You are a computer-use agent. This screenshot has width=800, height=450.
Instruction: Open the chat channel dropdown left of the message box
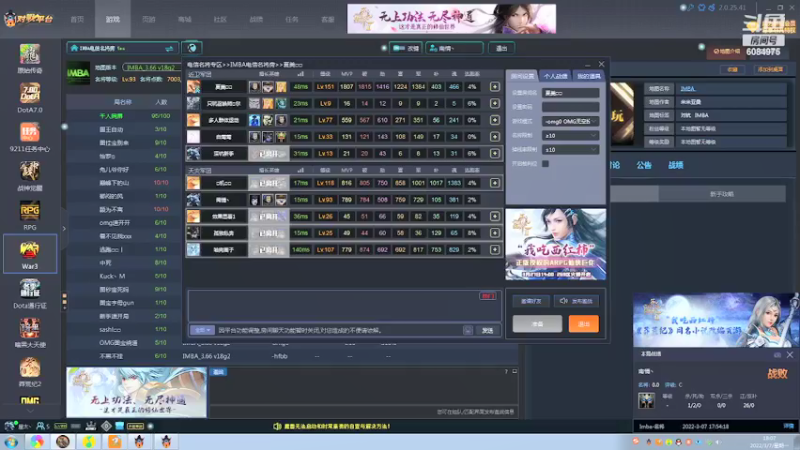coord(202,331)
